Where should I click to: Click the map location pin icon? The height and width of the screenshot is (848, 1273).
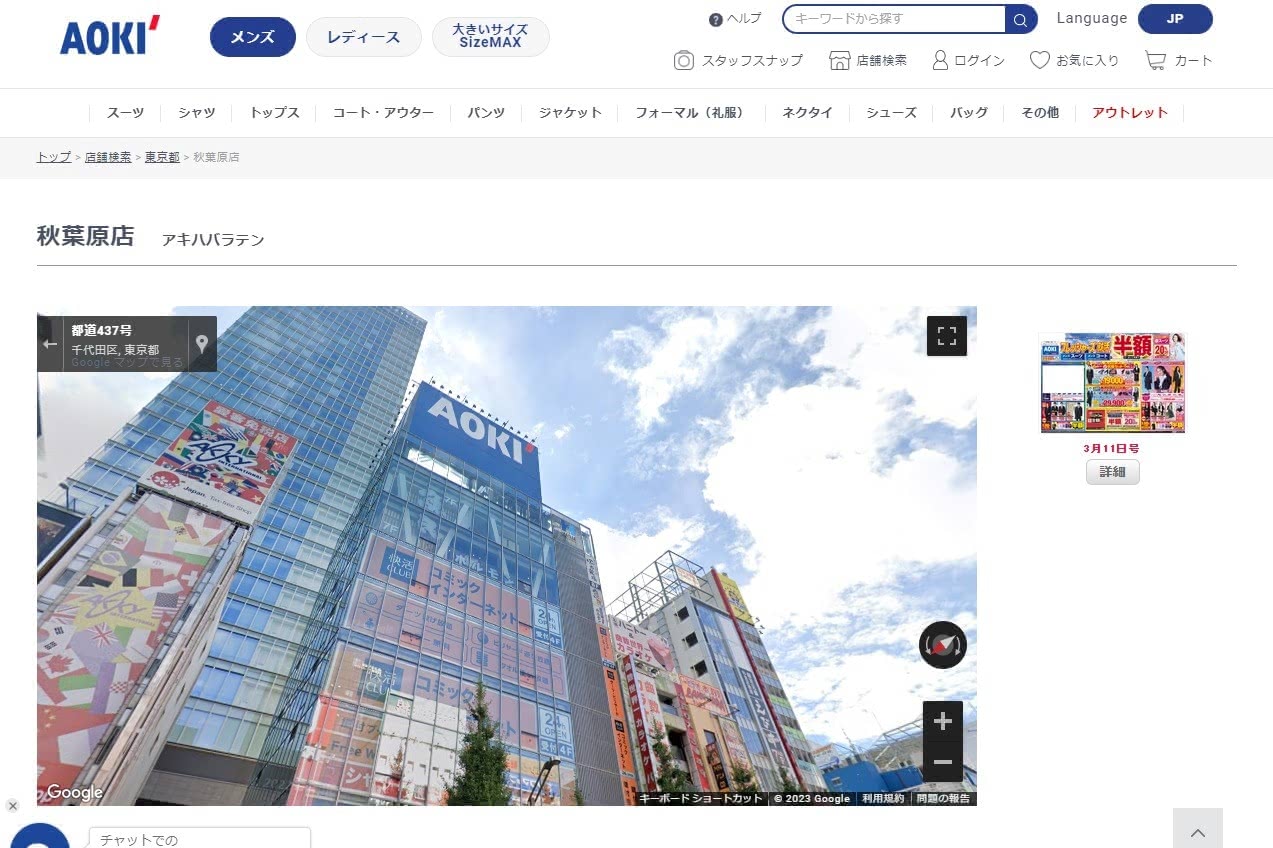(202, 344)
